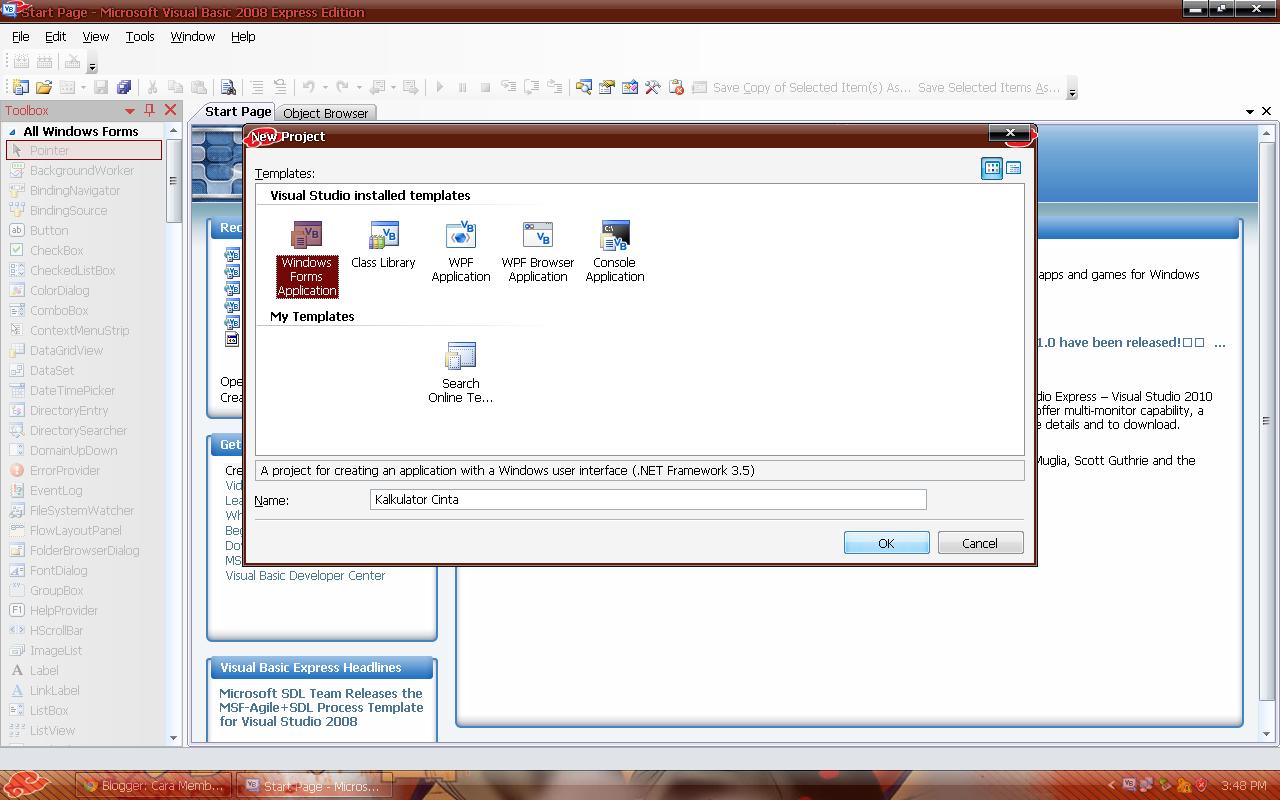Switch to the Start Page tab
The height and width of the screenshot is (800, 1280).
tap(238, 112)
